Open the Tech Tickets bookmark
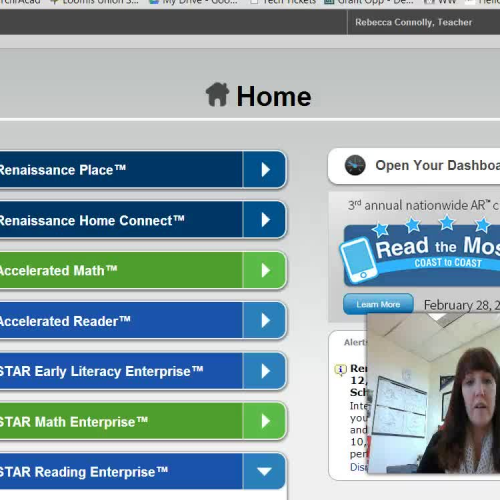Screen dimensions: 500x500 click(x=283, y=2)
